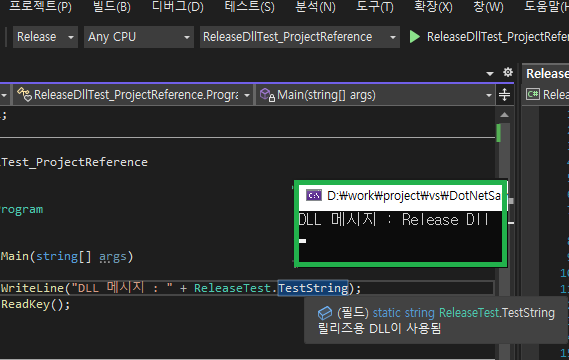Select the Release tab in right panel
569x360 pixels.
(547, 74)
